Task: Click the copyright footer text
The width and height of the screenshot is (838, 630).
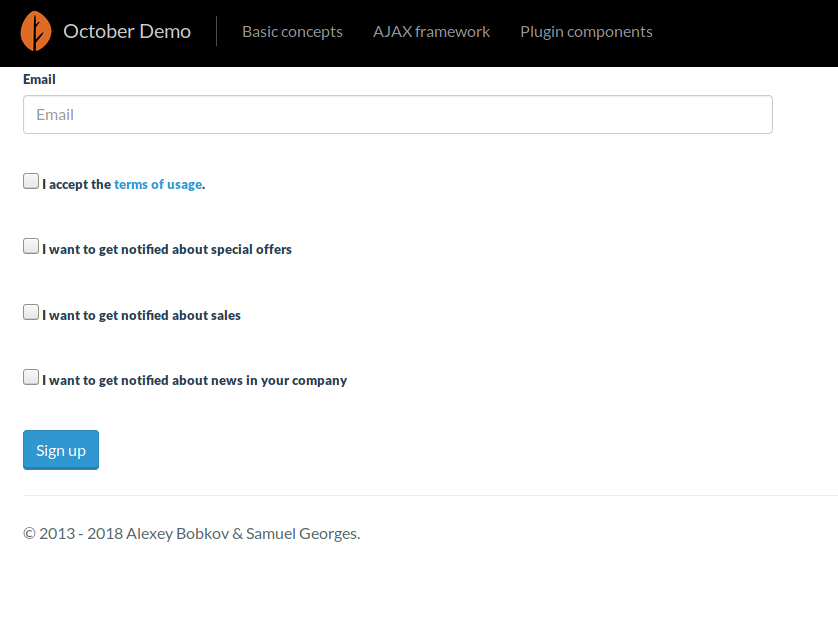Action: (x=191, y=533)
